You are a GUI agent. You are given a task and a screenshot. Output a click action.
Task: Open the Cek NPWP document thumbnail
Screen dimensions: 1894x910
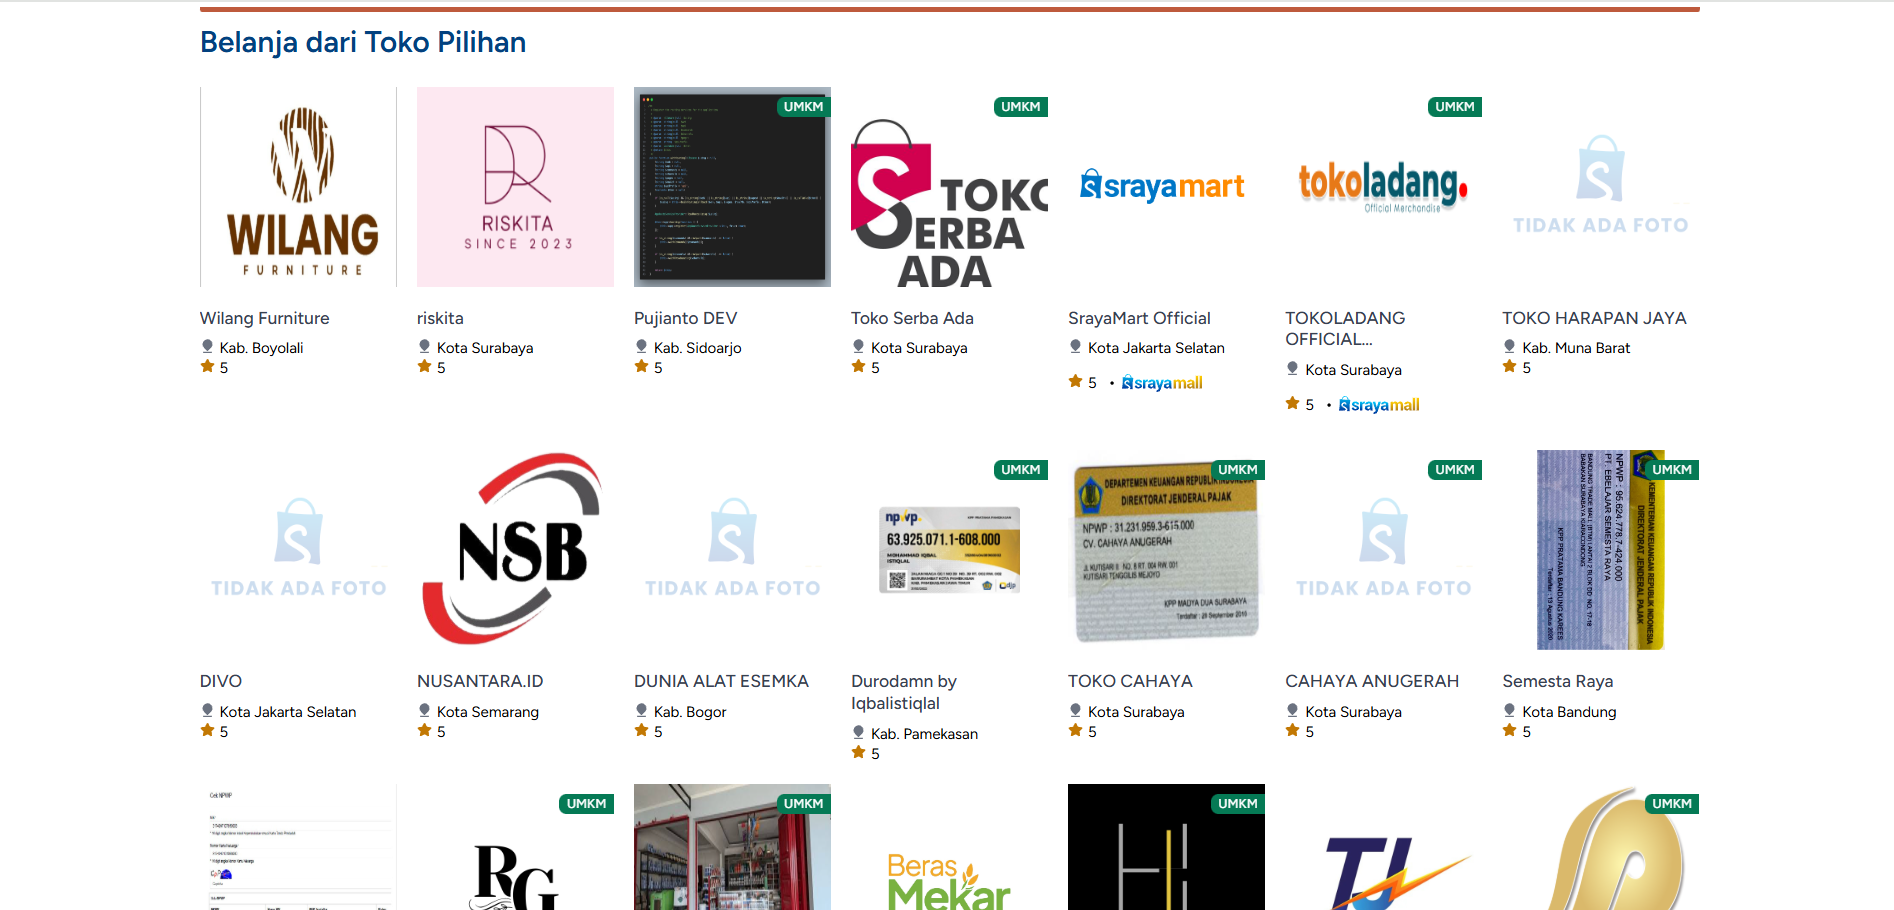click(x=298, y=847)
